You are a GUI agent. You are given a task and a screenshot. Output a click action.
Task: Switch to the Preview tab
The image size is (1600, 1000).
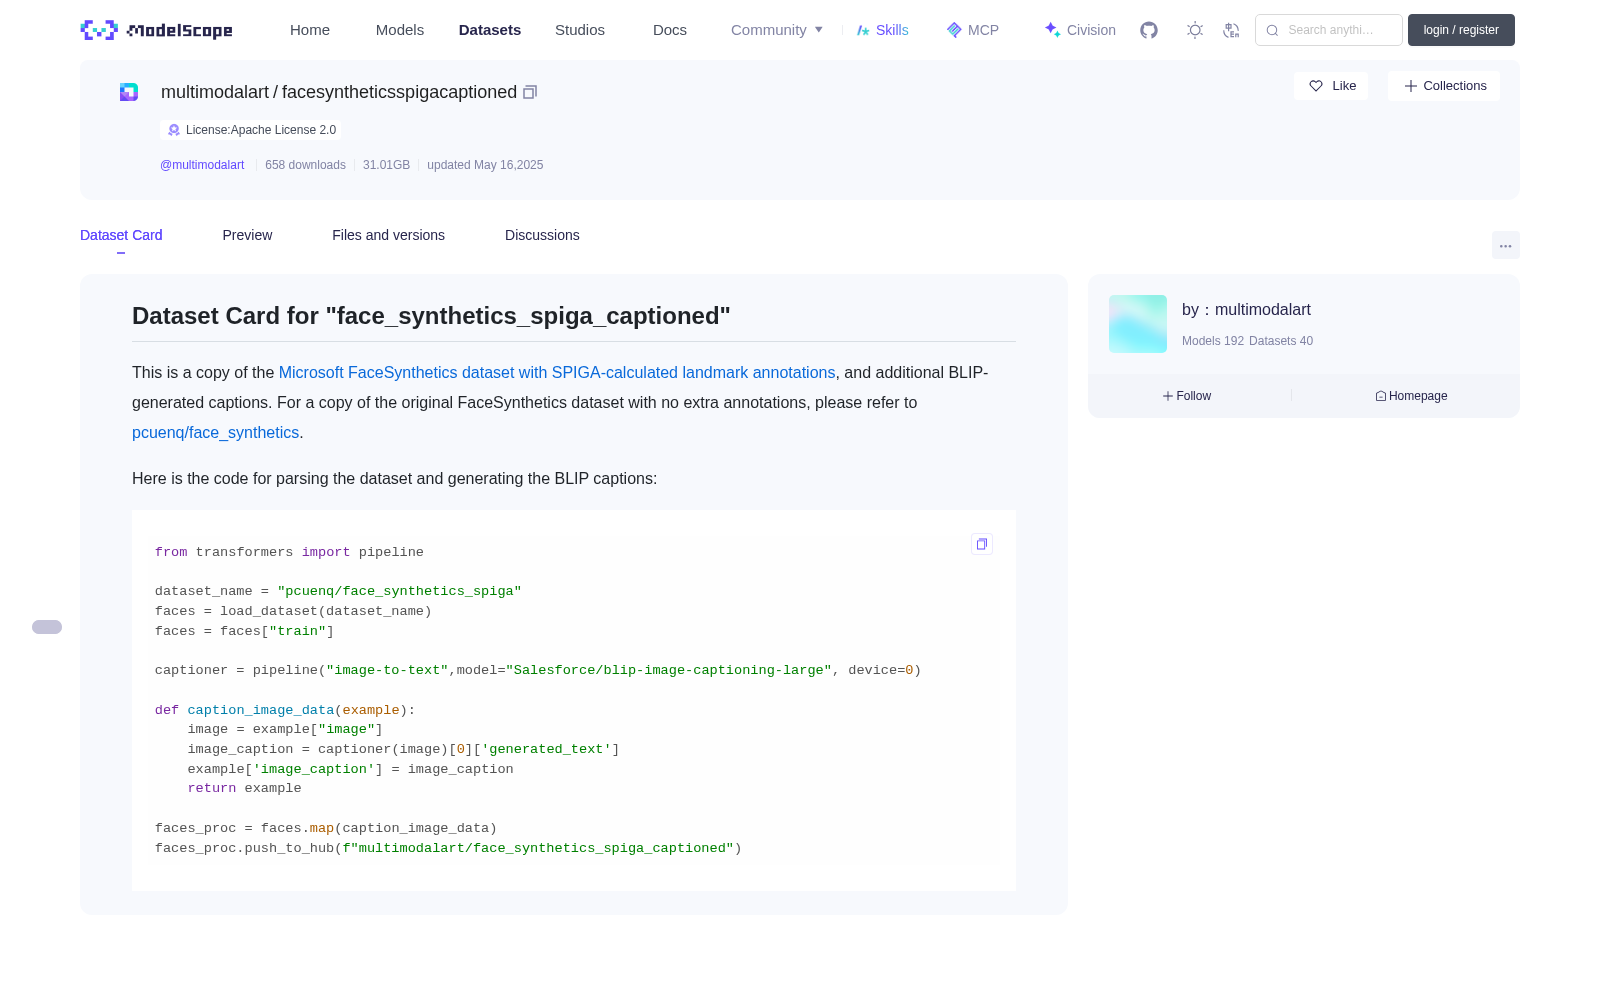tap(247, 235)
